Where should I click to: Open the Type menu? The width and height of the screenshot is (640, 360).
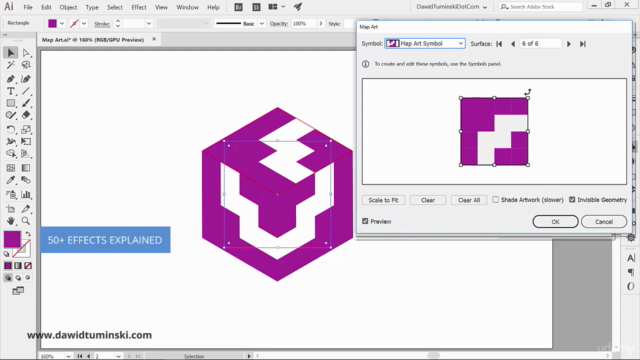click(x=92, y=7)
